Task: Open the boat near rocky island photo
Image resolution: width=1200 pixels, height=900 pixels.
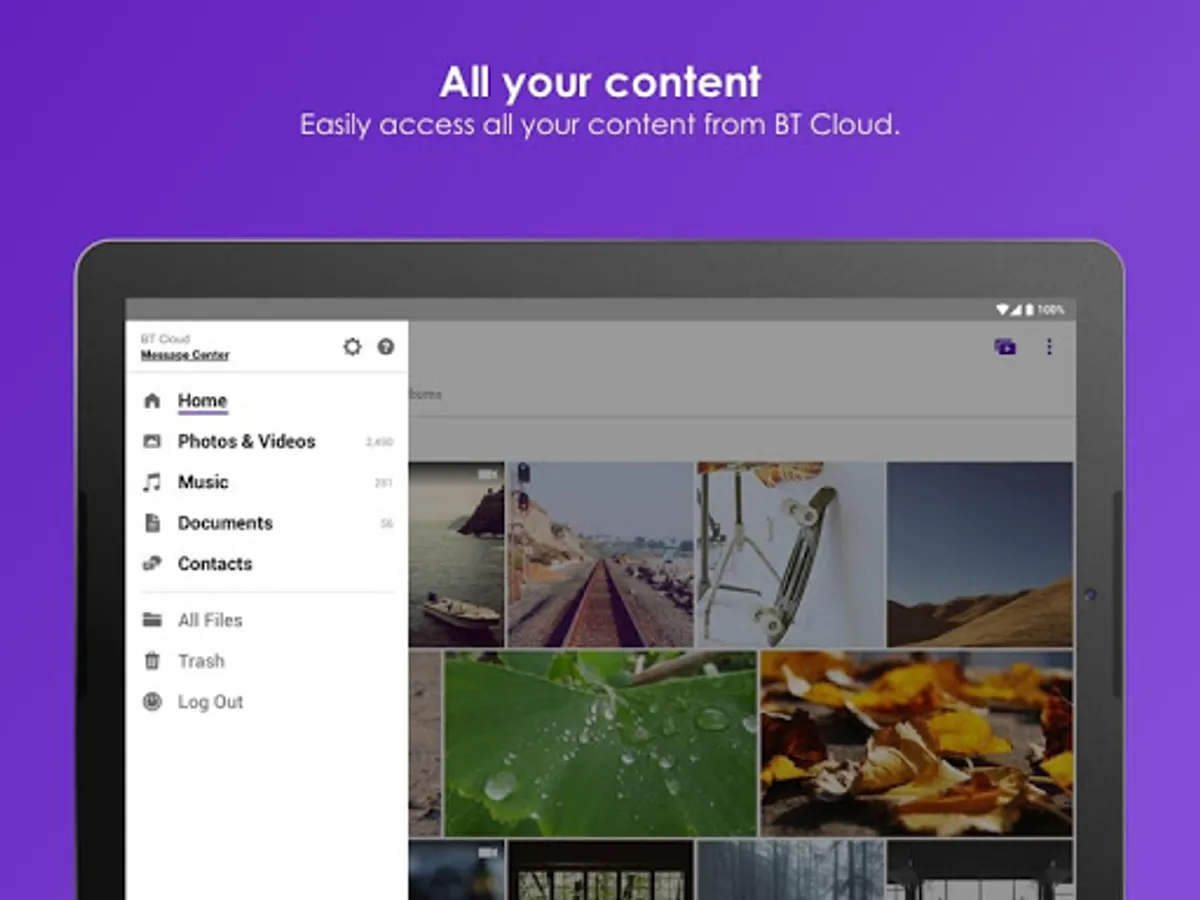Action: point(456,554)
